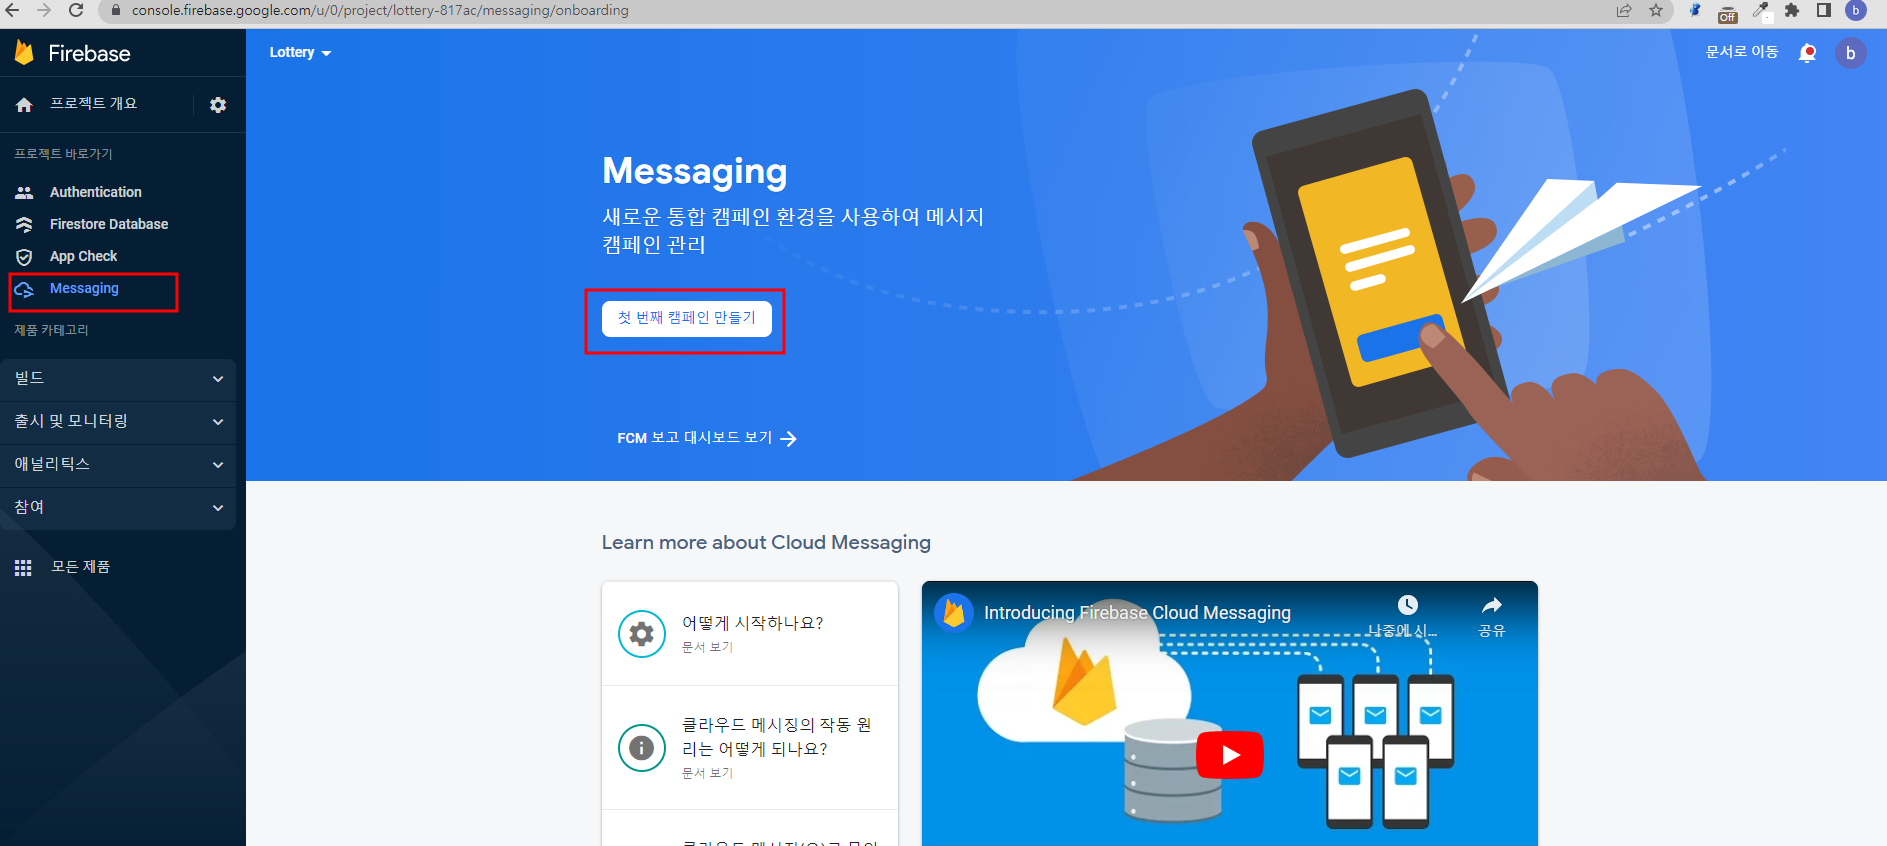The height and width of the screenshot is (846, 1887).
Task: Click the Firebase wordmark text
Action: coord(89,53)
